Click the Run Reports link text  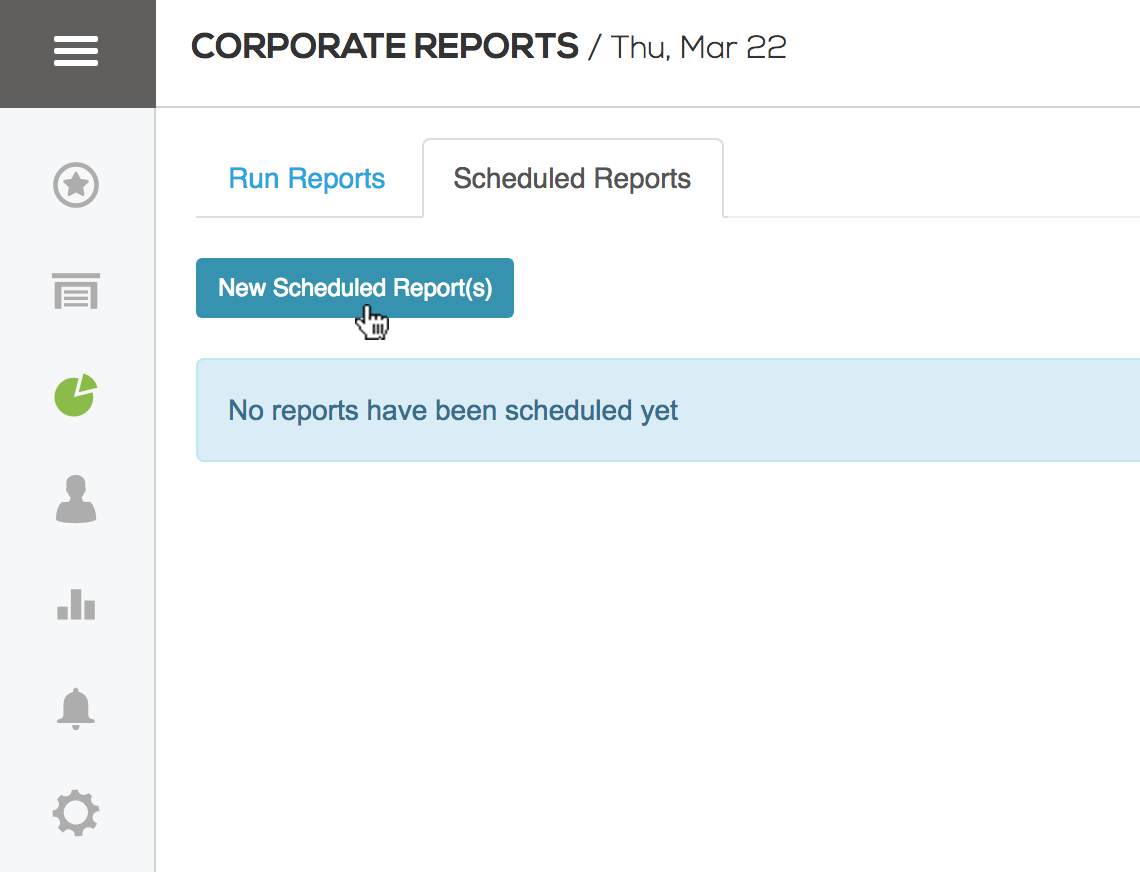(x=307, y=178)
